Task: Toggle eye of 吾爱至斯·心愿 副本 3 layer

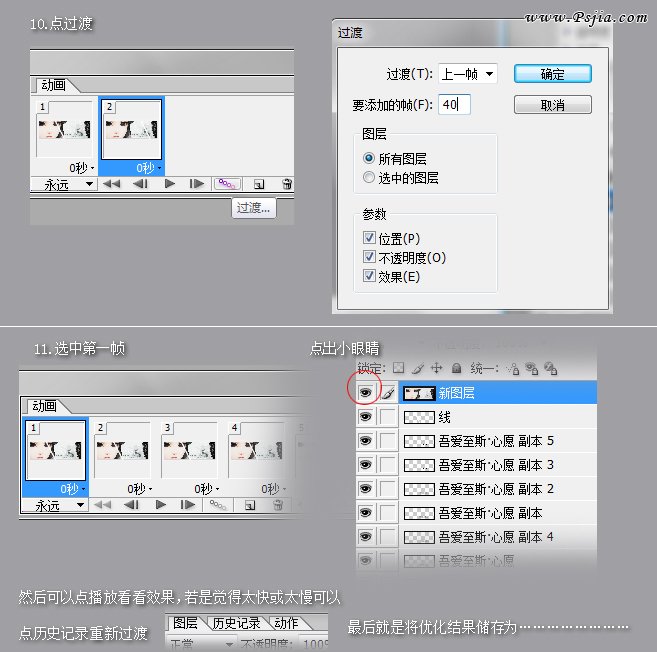Action: pyautogui.click(x=366, y=465)
